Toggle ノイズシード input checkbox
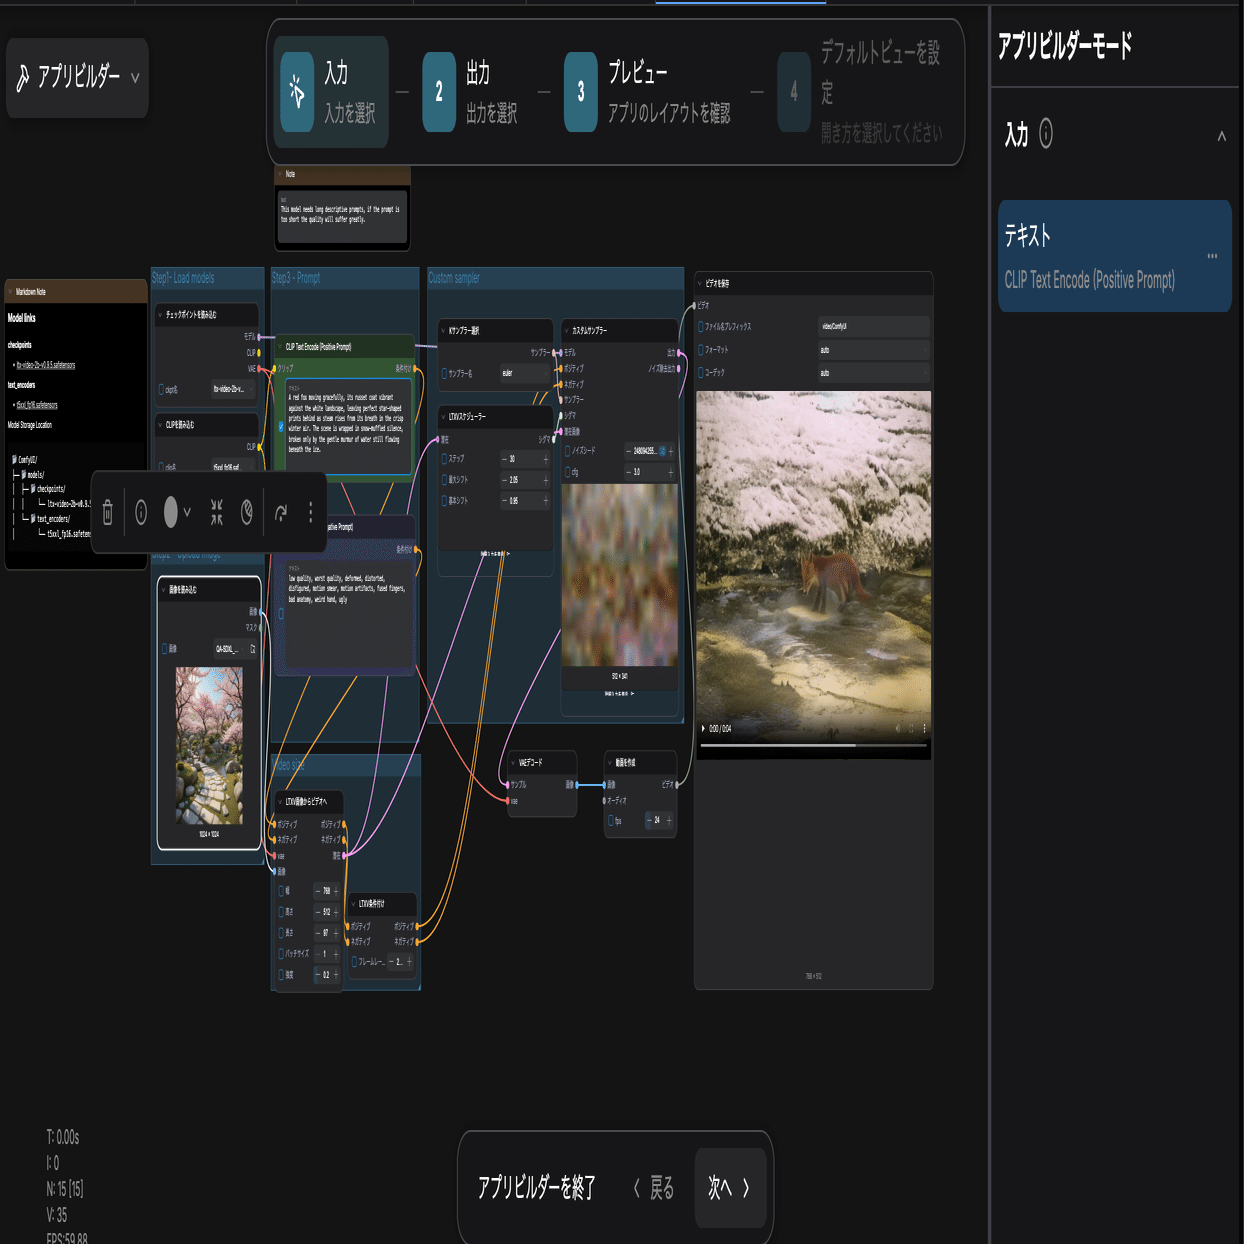This screenshot has height=1244, width=1244. 568,451
